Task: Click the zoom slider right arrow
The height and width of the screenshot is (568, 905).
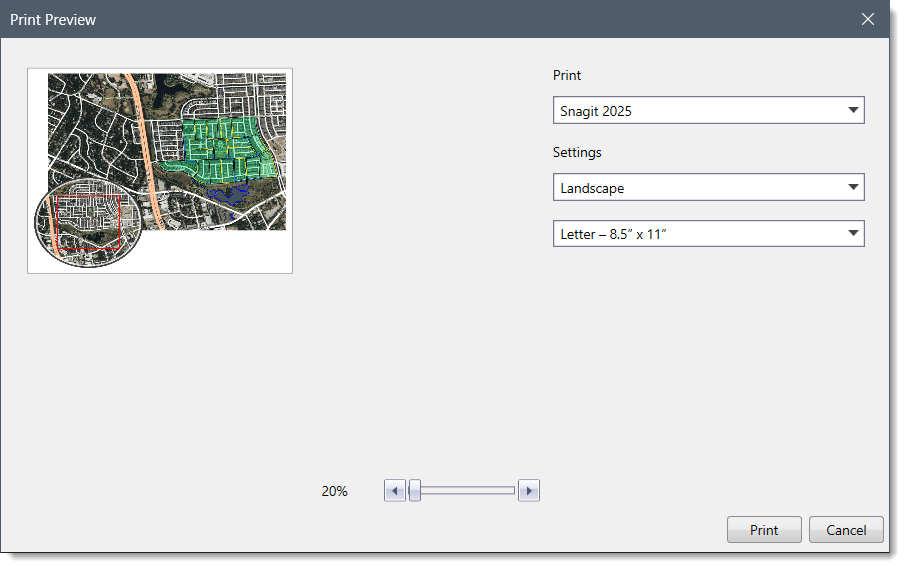Action: (529, 491)
